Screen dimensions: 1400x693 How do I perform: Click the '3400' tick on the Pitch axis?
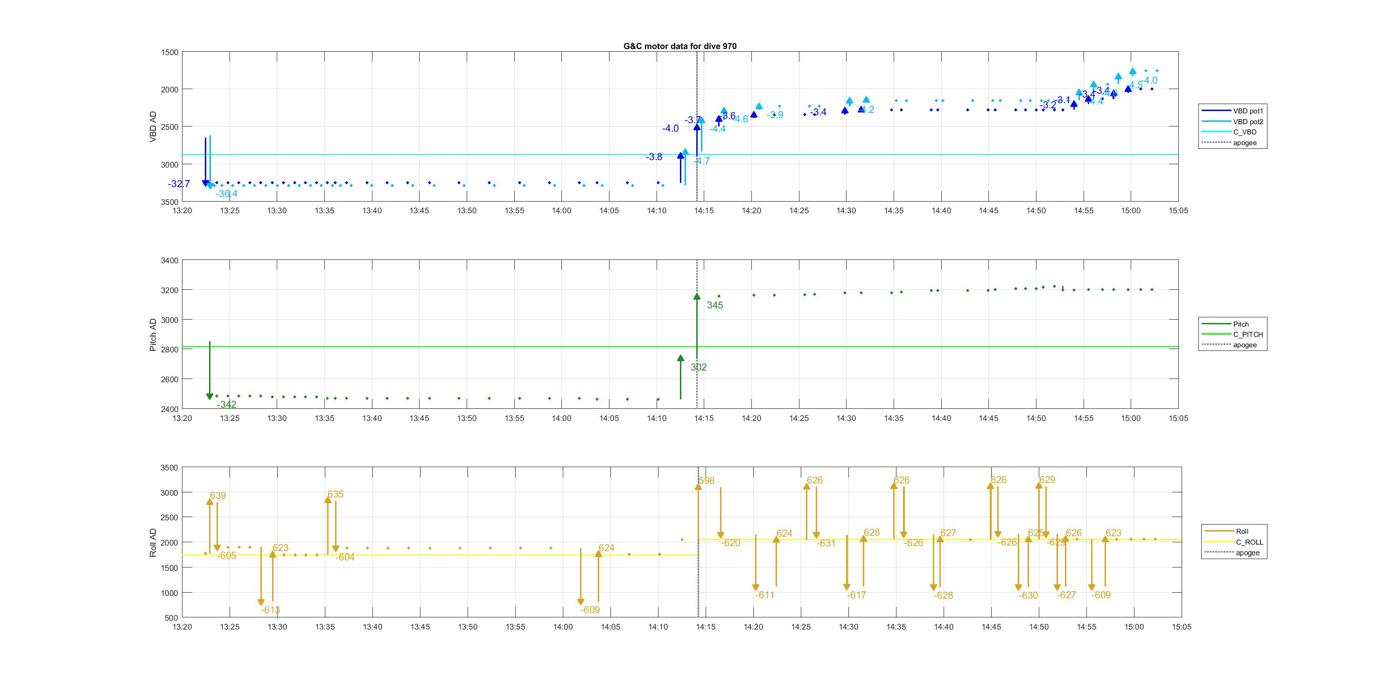170,261
